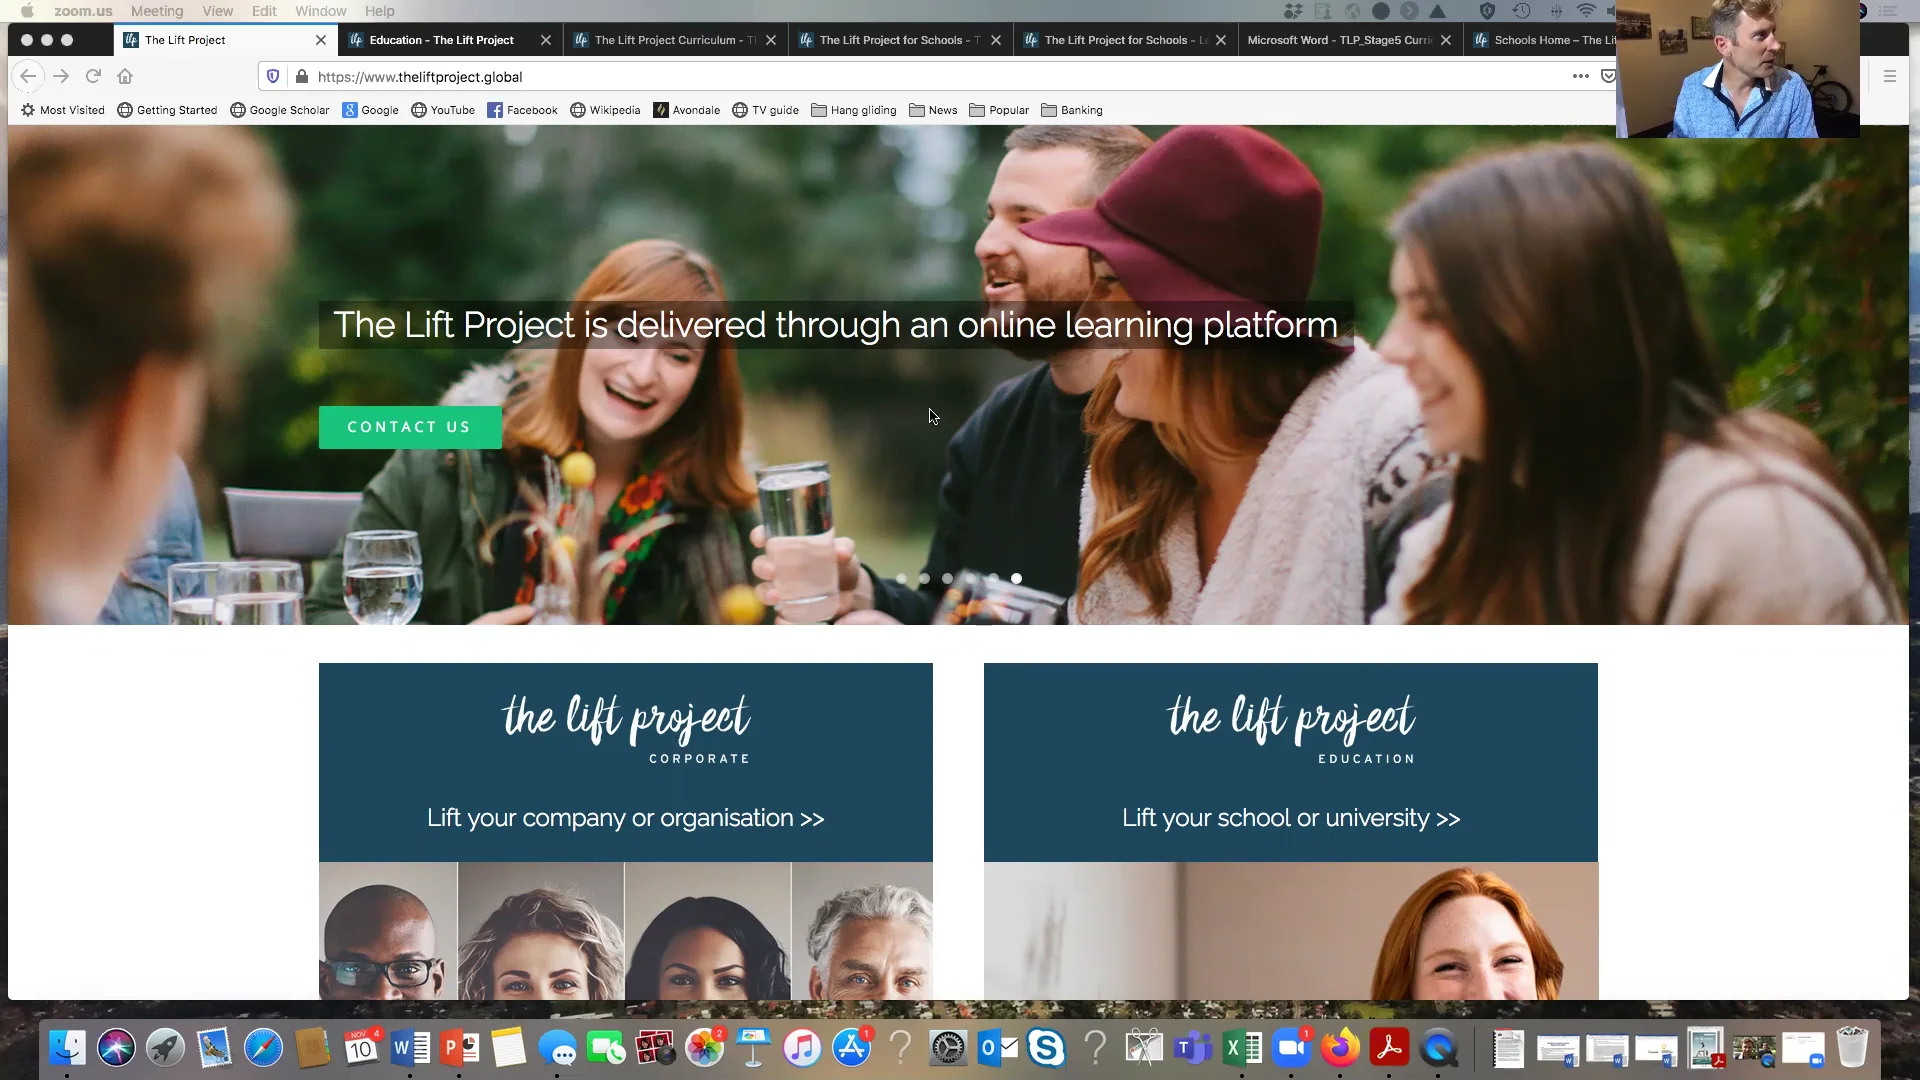Open the Wi-Fi menu in the menu bar
1920x1080 pixels.
(x=1587, y=11)
